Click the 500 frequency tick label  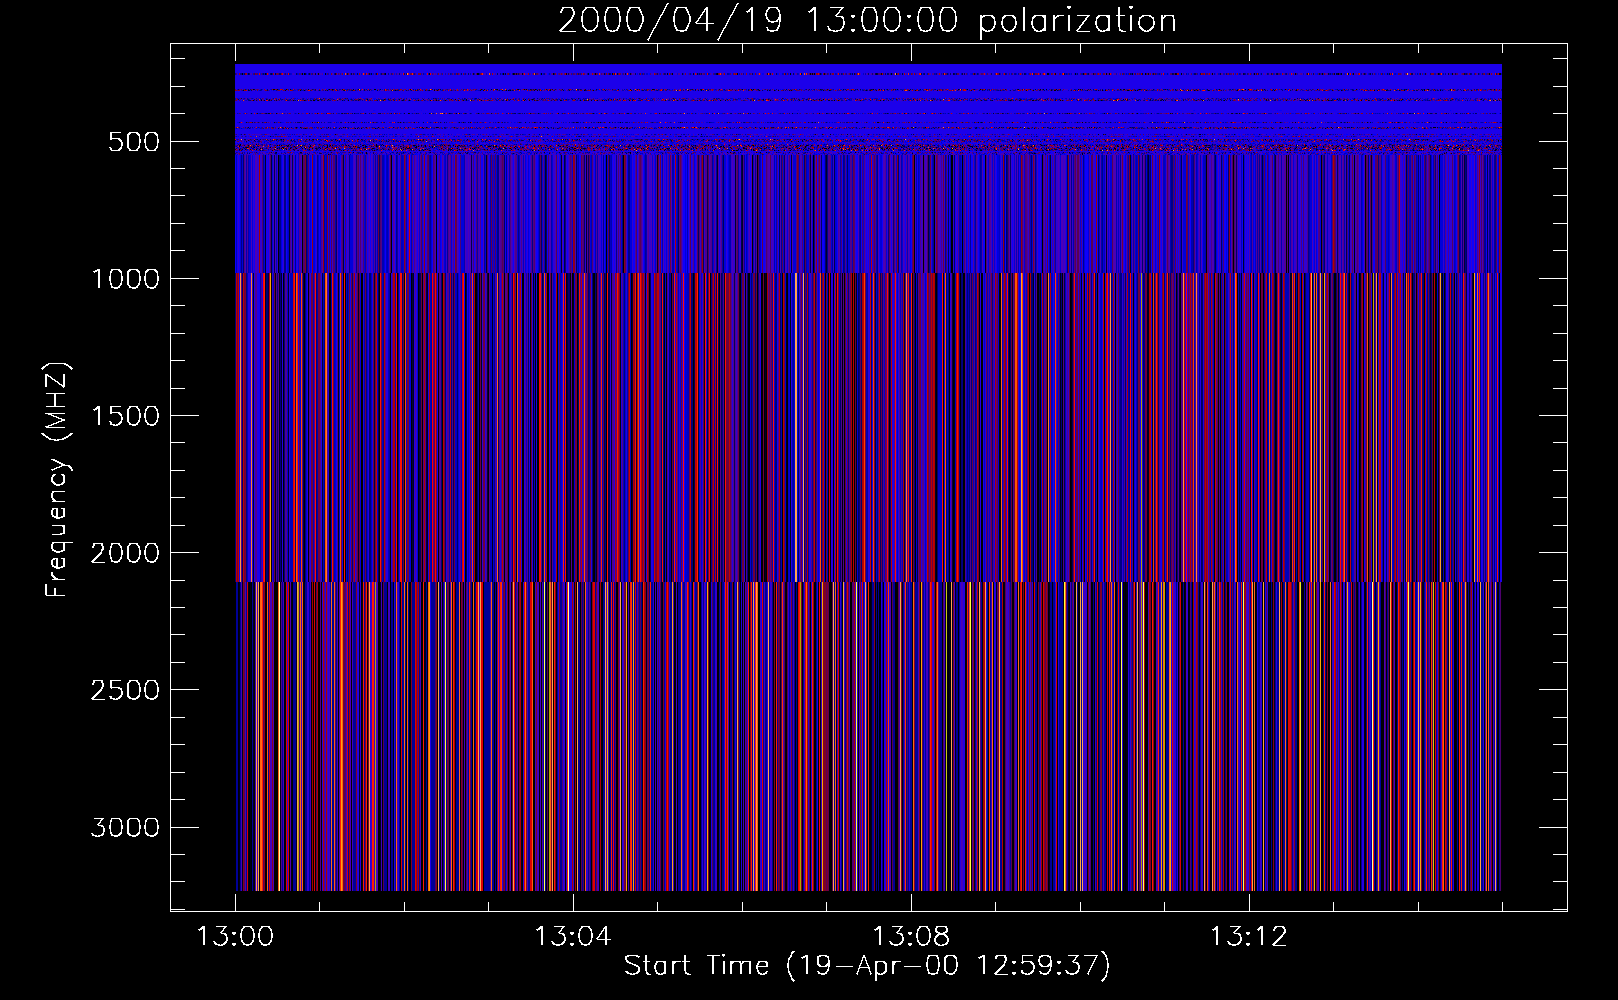click(134, 142)
